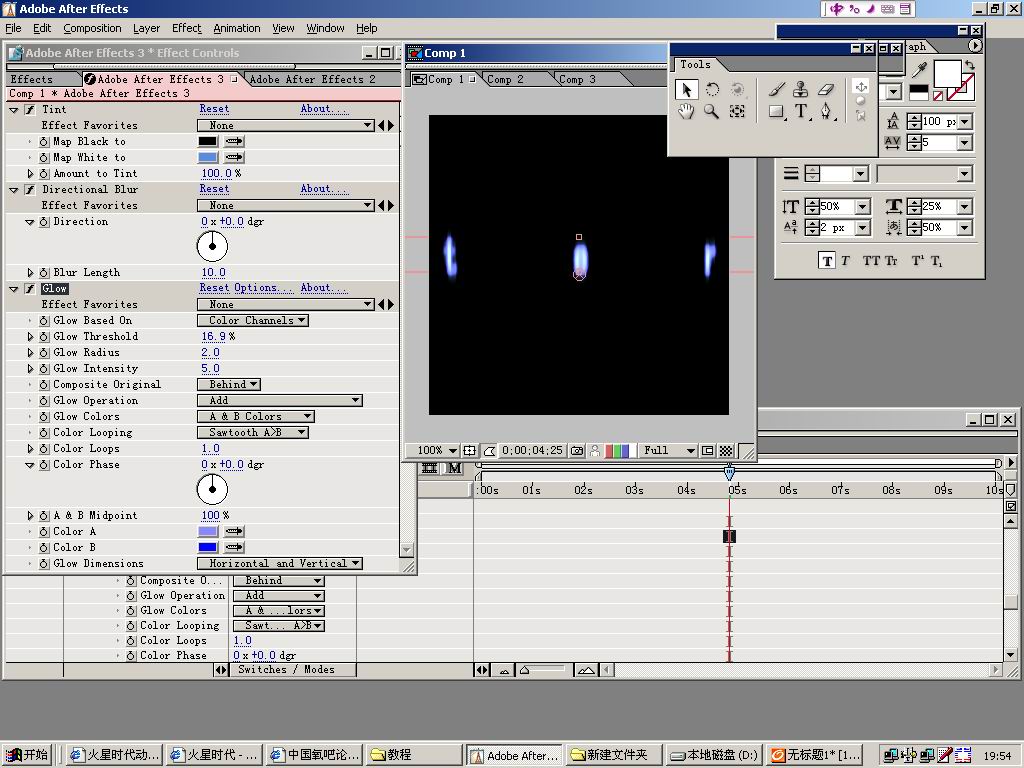Viewport: 1024px width, 768px height.
Task: Select the Eraser tool
Action: (x=826, y=89)
